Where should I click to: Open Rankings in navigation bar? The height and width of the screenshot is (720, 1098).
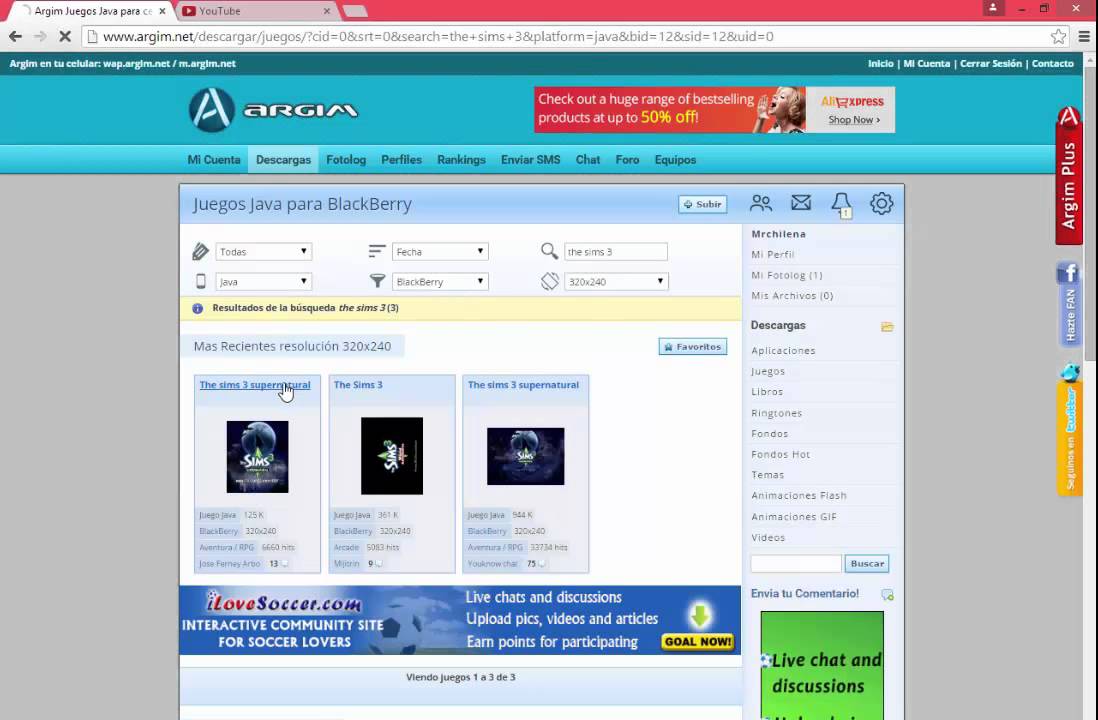pyautogui.click(x=461, y=160)
